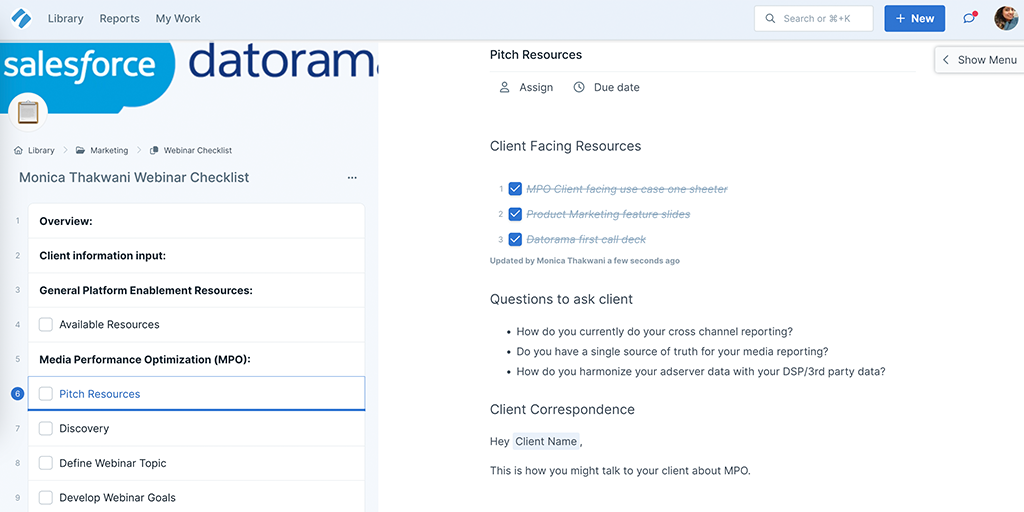Go to Webinar Checklist in the breadcrumb
The width and height of the screenshot is (1024, 512).
tap(198, 150)
